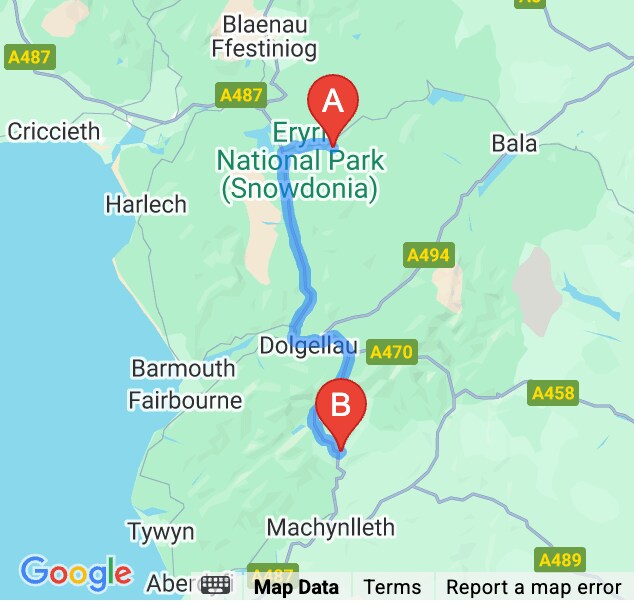Select the Dolgellau town label

pyautogui.click(x=308, y=346)
